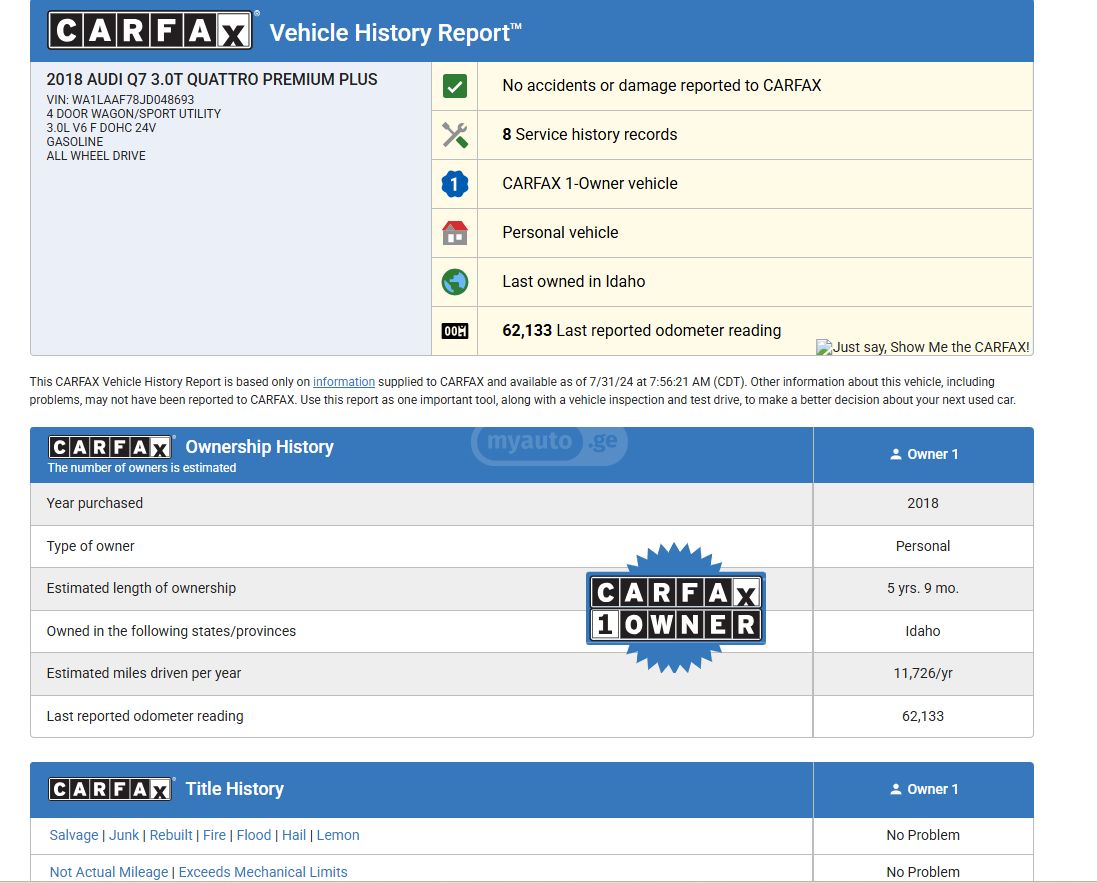Open the Exceeds Mechanical Limits link
The image size is (1097, 883).
[263, 873]
